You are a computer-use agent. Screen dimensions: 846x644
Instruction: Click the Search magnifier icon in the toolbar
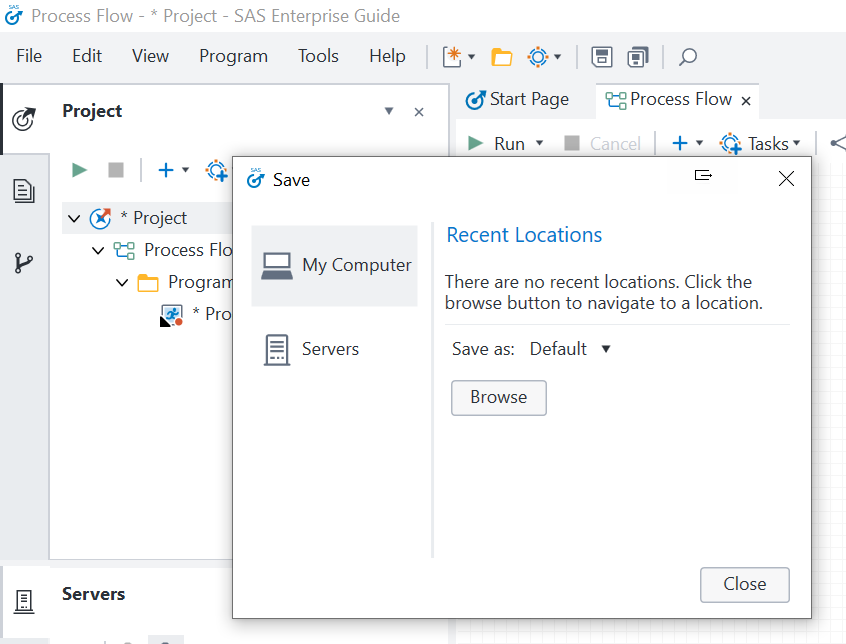click(x=687, y=57)
